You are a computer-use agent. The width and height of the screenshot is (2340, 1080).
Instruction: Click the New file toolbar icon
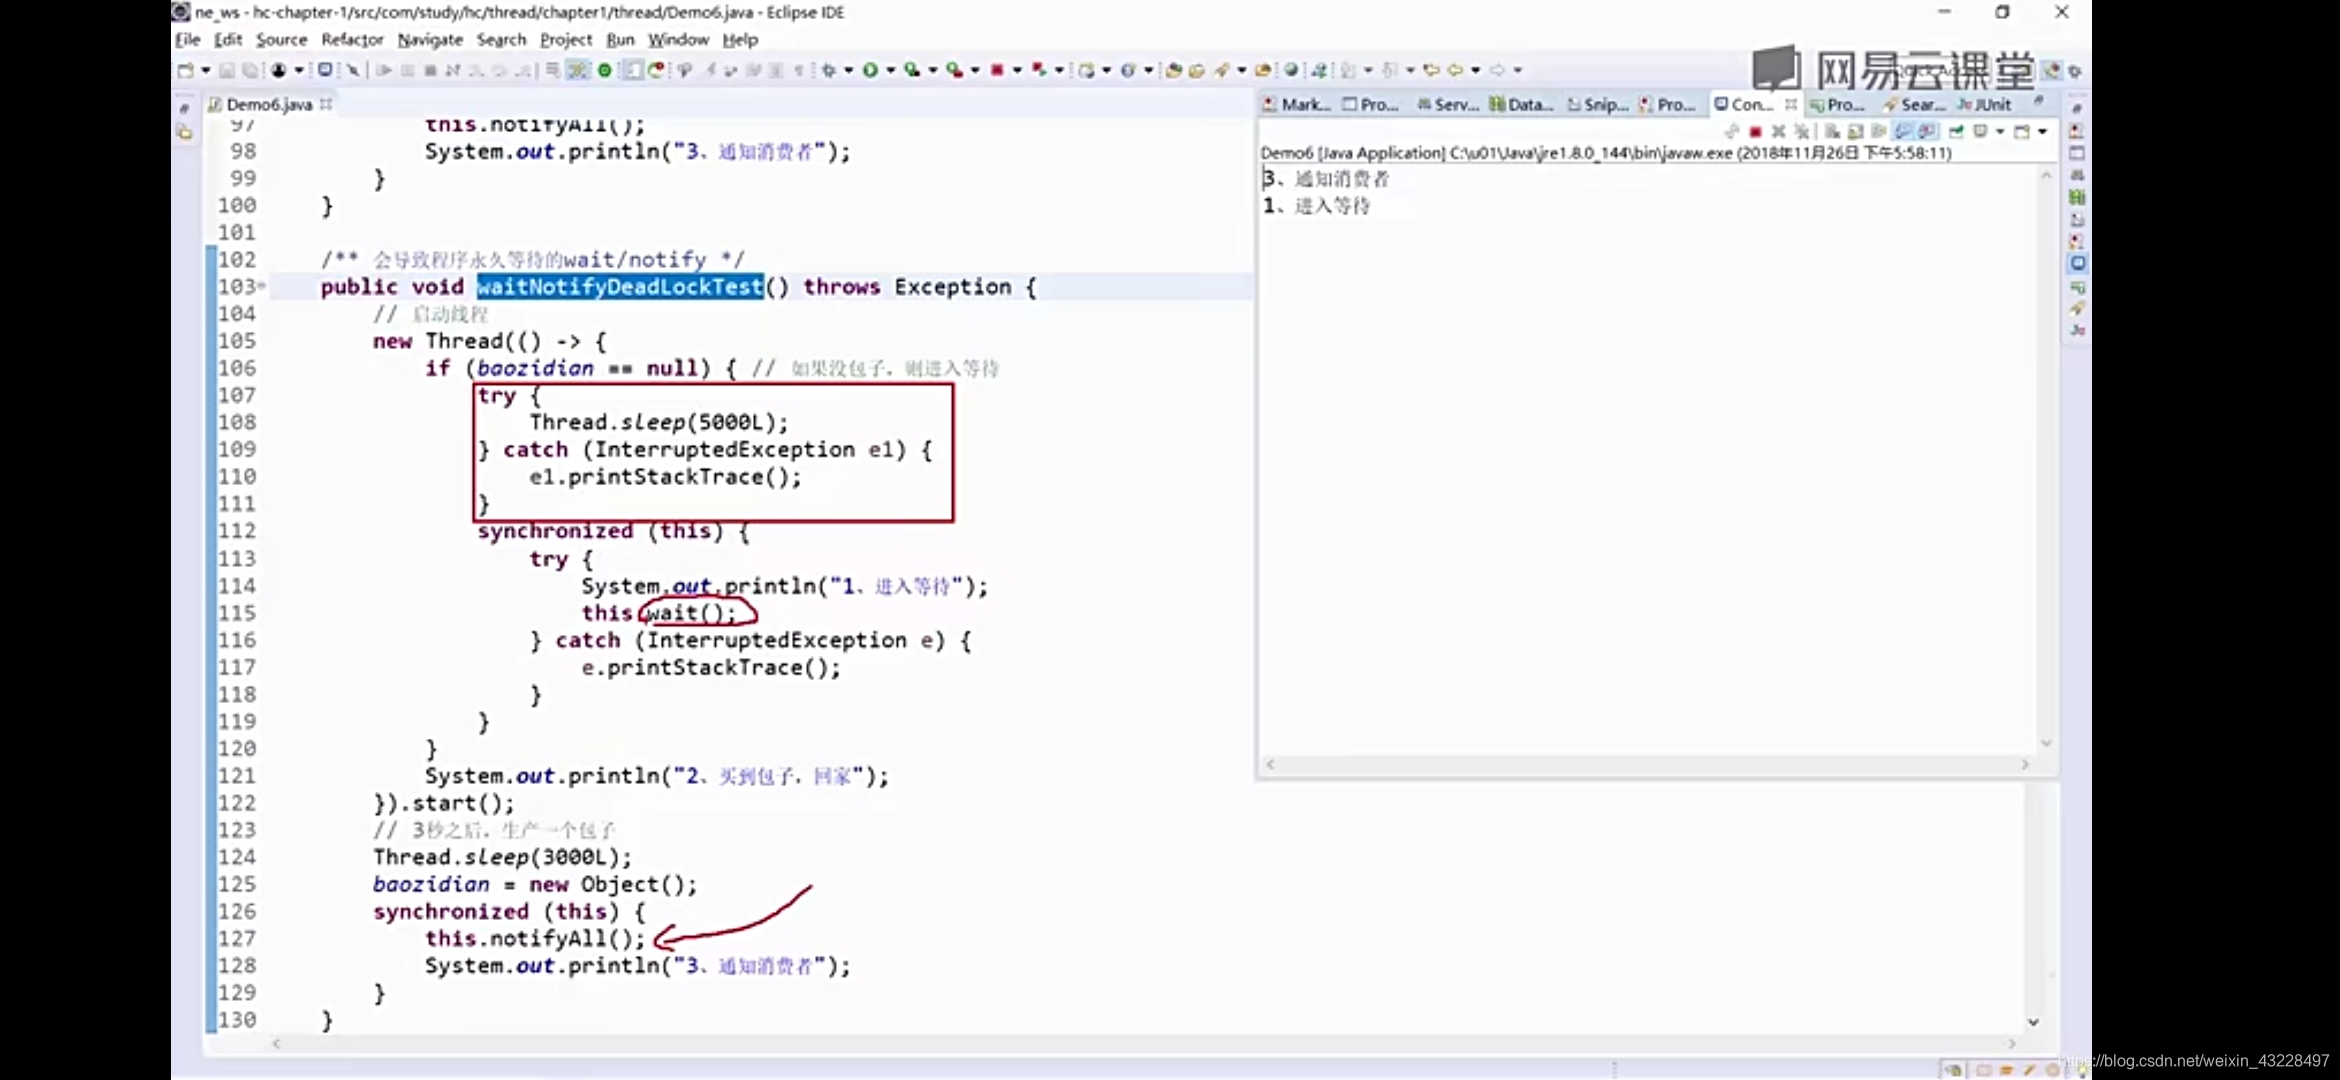185,70
